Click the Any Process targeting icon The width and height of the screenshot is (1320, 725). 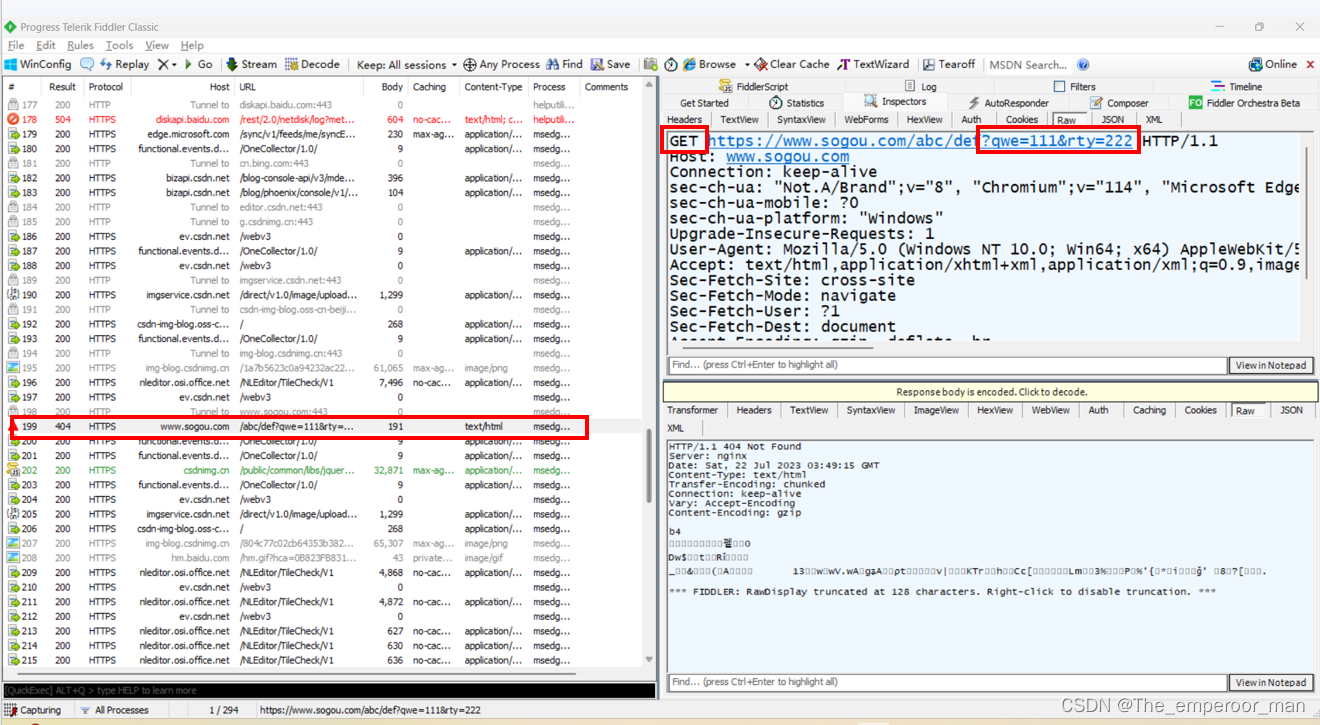tap(498, 63)
